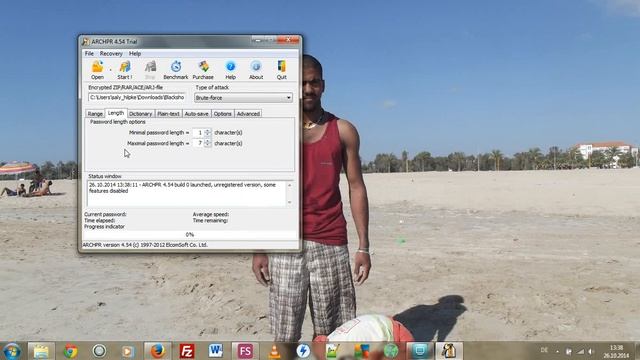Switch to the Advanced tab
Screen dimensions: 640x360
(248, 114)
